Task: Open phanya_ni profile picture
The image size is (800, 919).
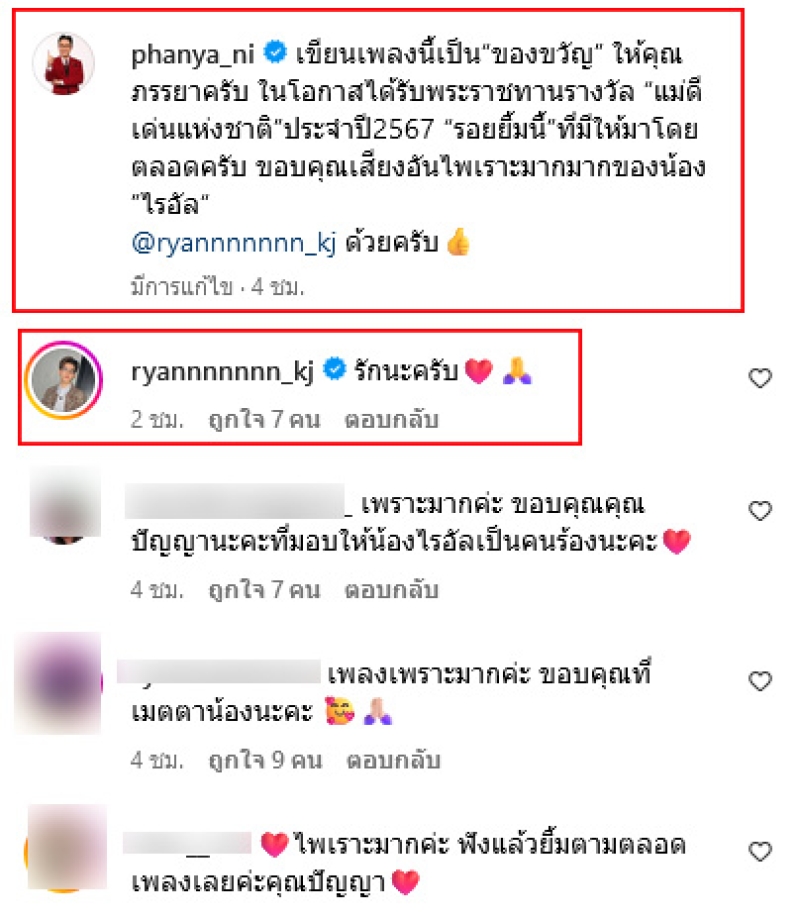Action: [64, 64]
